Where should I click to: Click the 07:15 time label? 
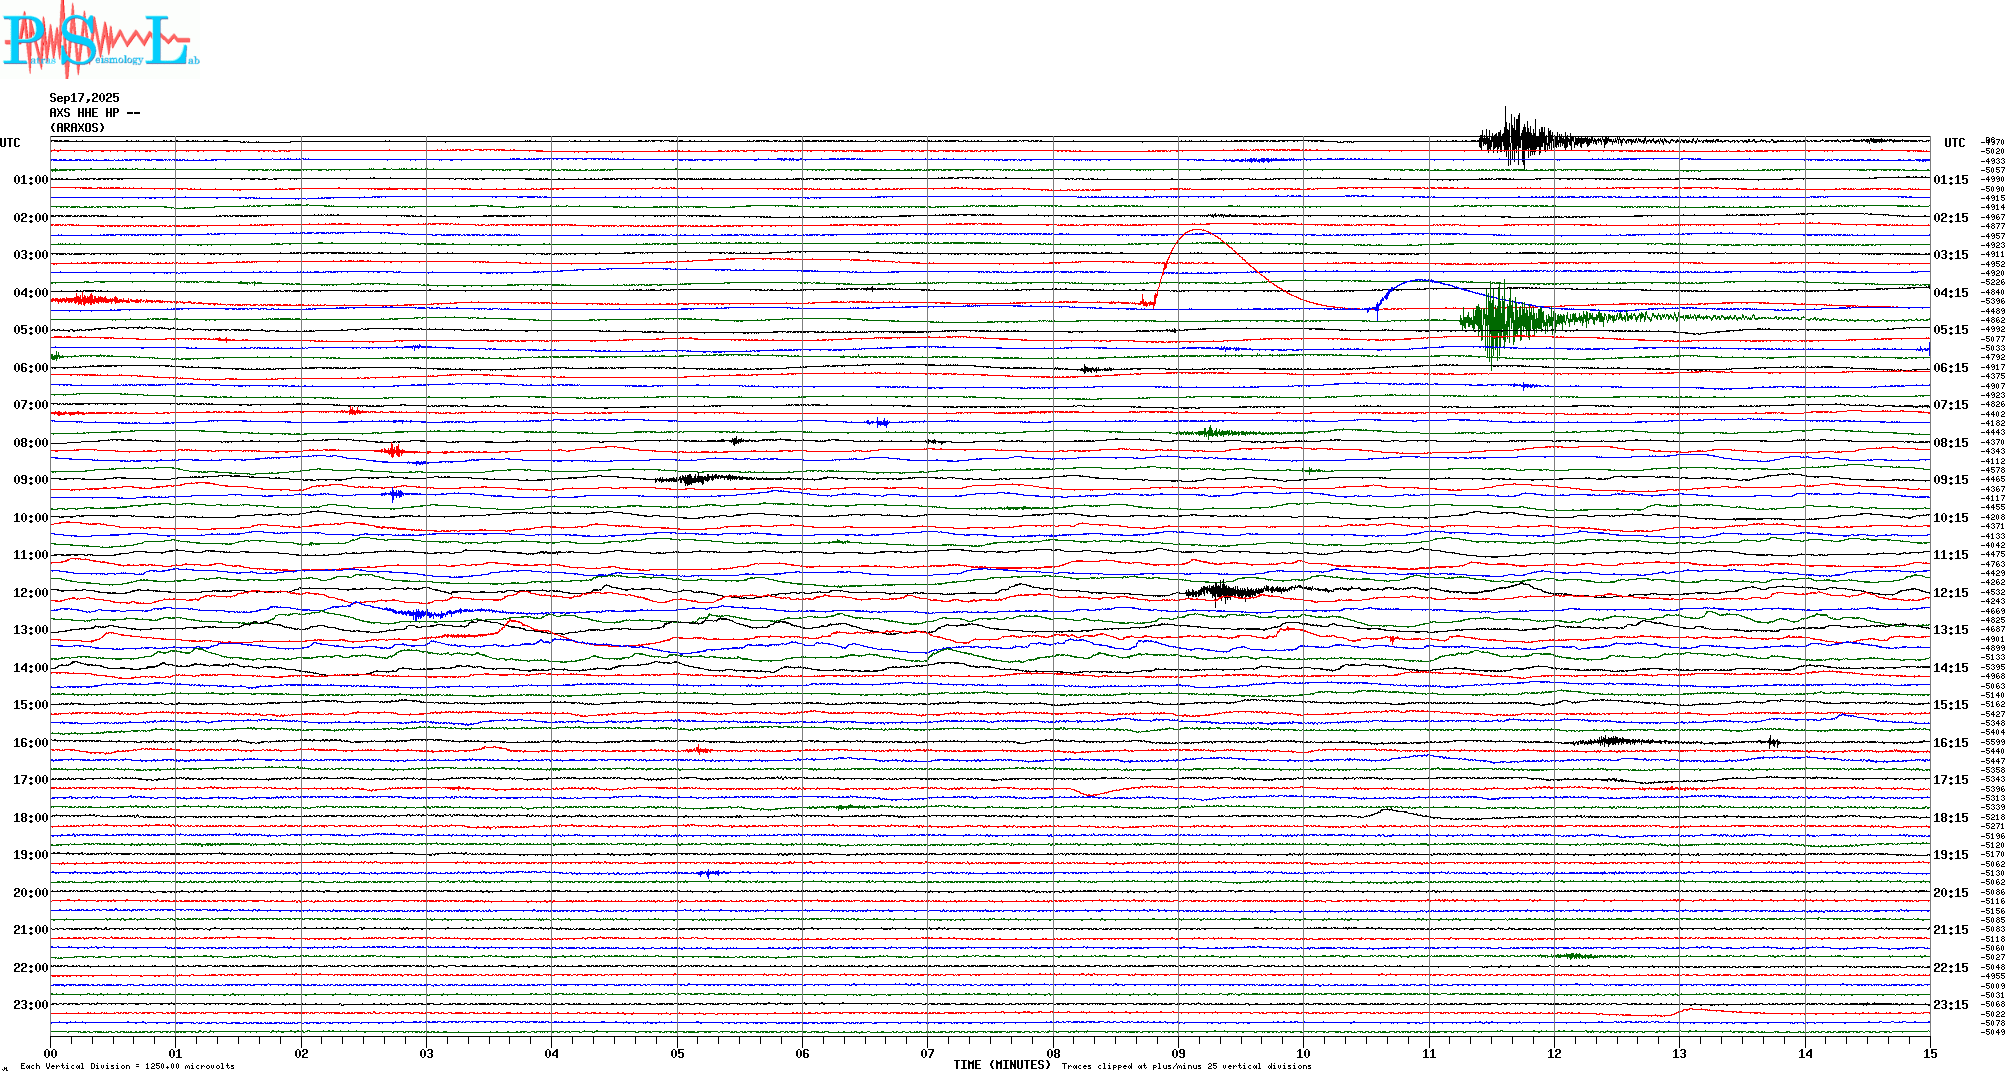[1951, 405]
